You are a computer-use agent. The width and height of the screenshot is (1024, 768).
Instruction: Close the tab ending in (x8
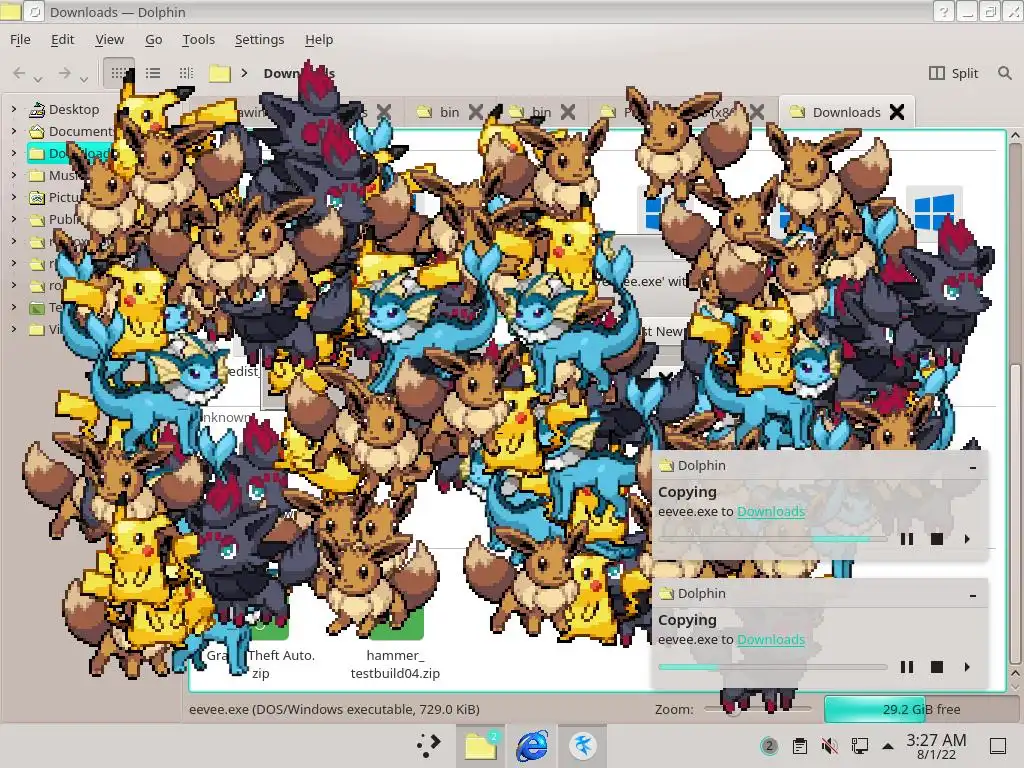coord(757,112)
